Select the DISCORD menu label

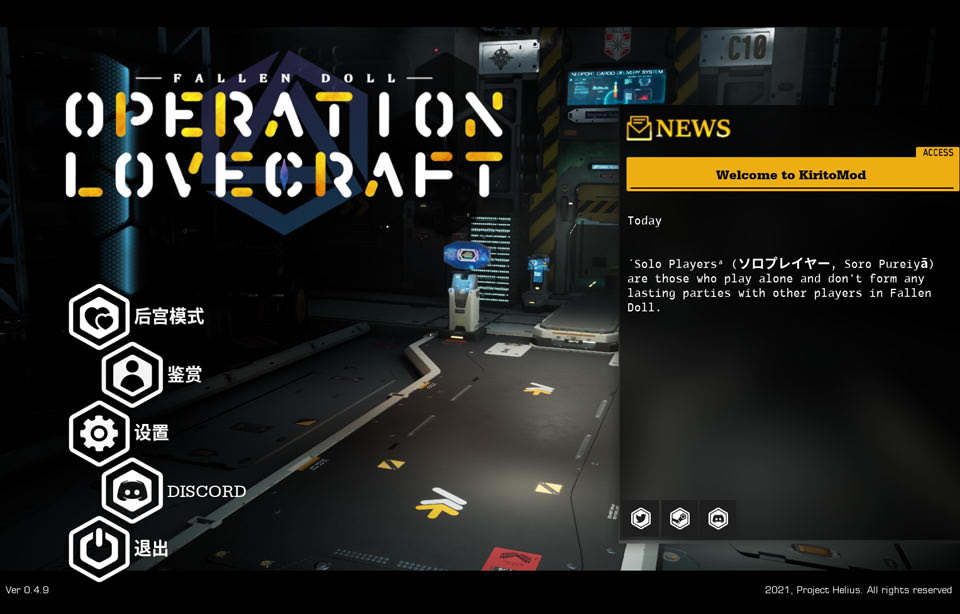[207, 491]
